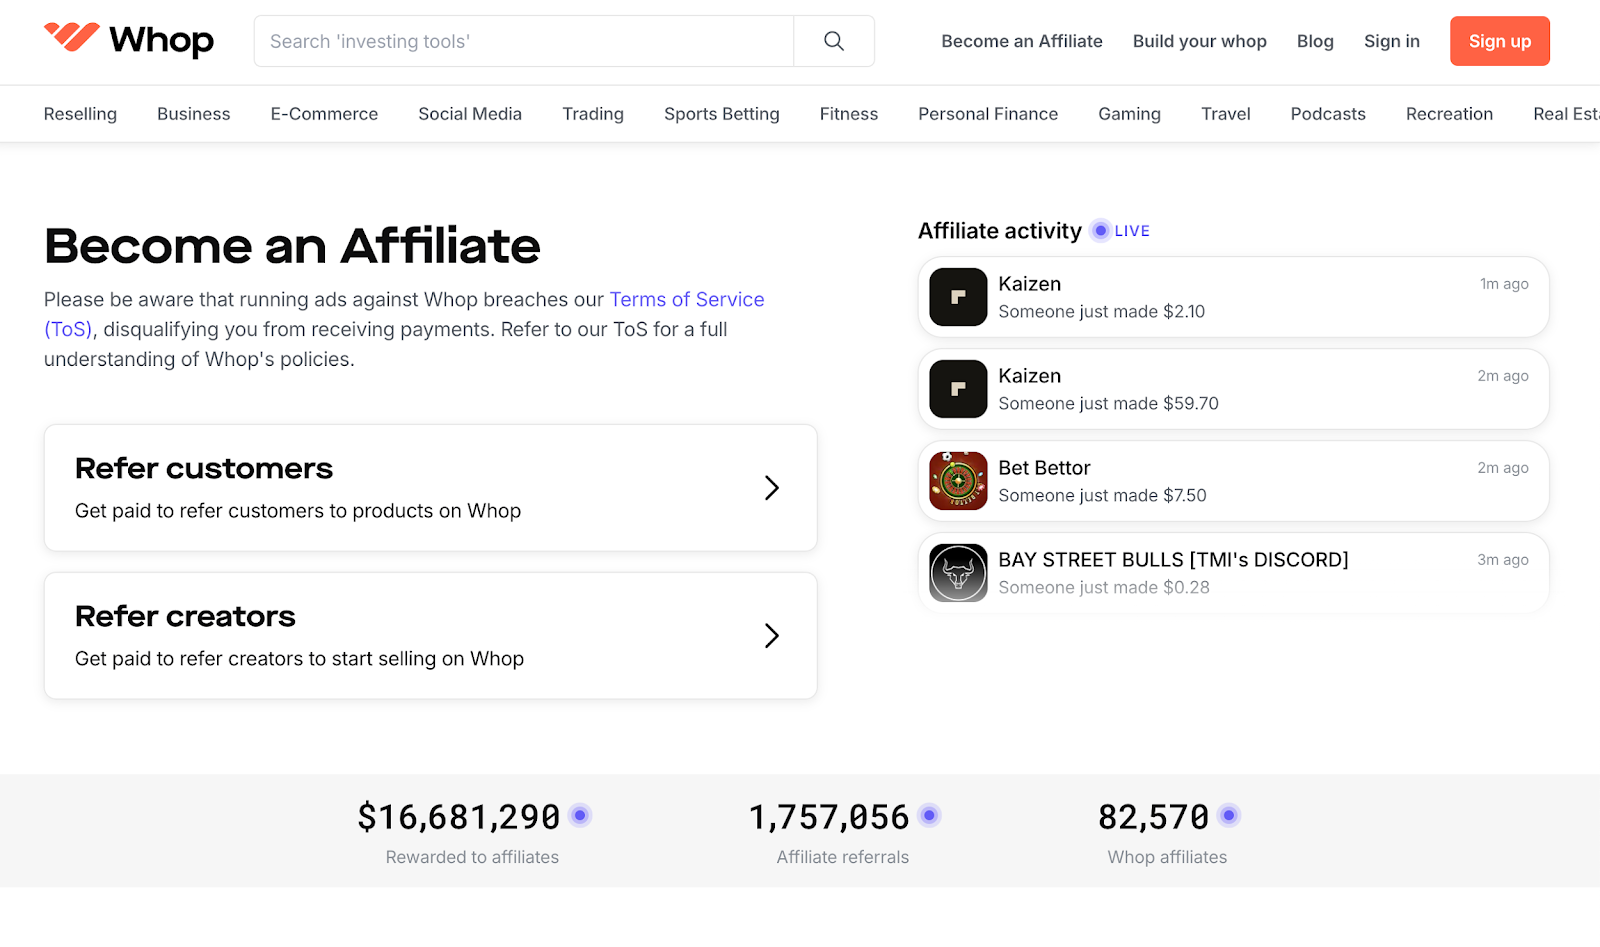
Task: Open the Kaizen activity avatar icon
Action: pos(956,296)
